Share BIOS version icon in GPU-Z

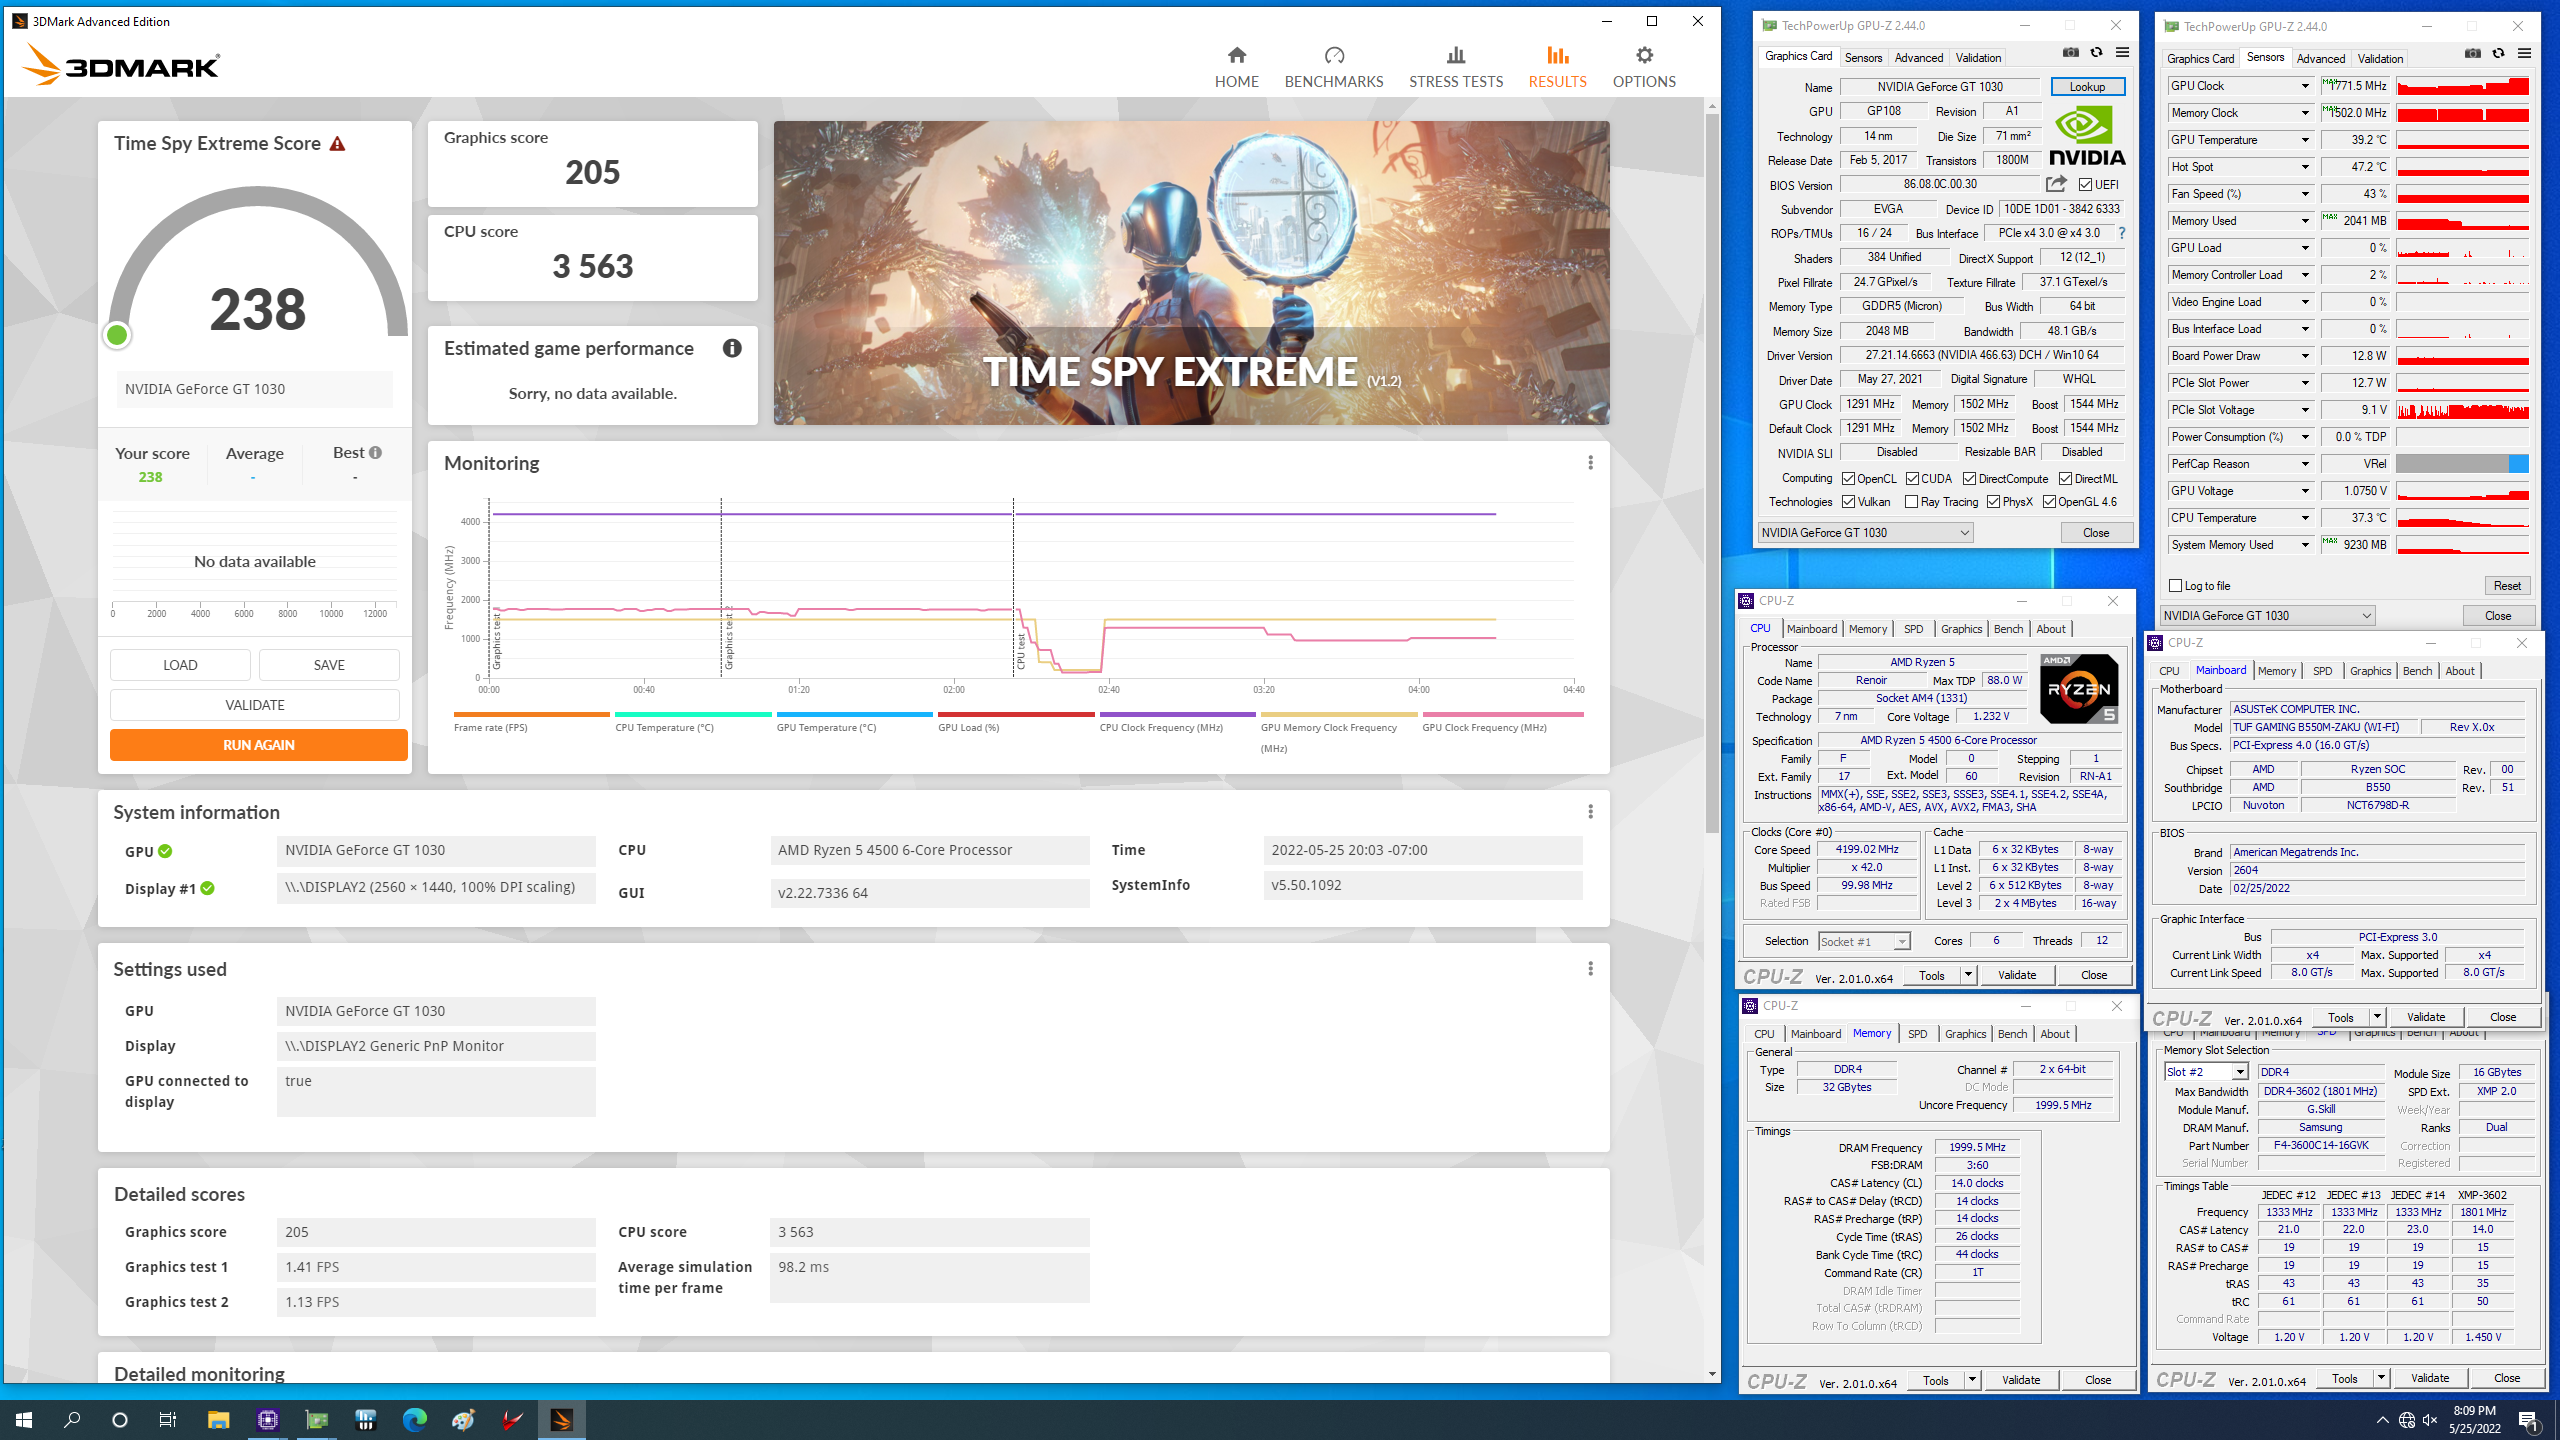click(x=2056, y=184)
